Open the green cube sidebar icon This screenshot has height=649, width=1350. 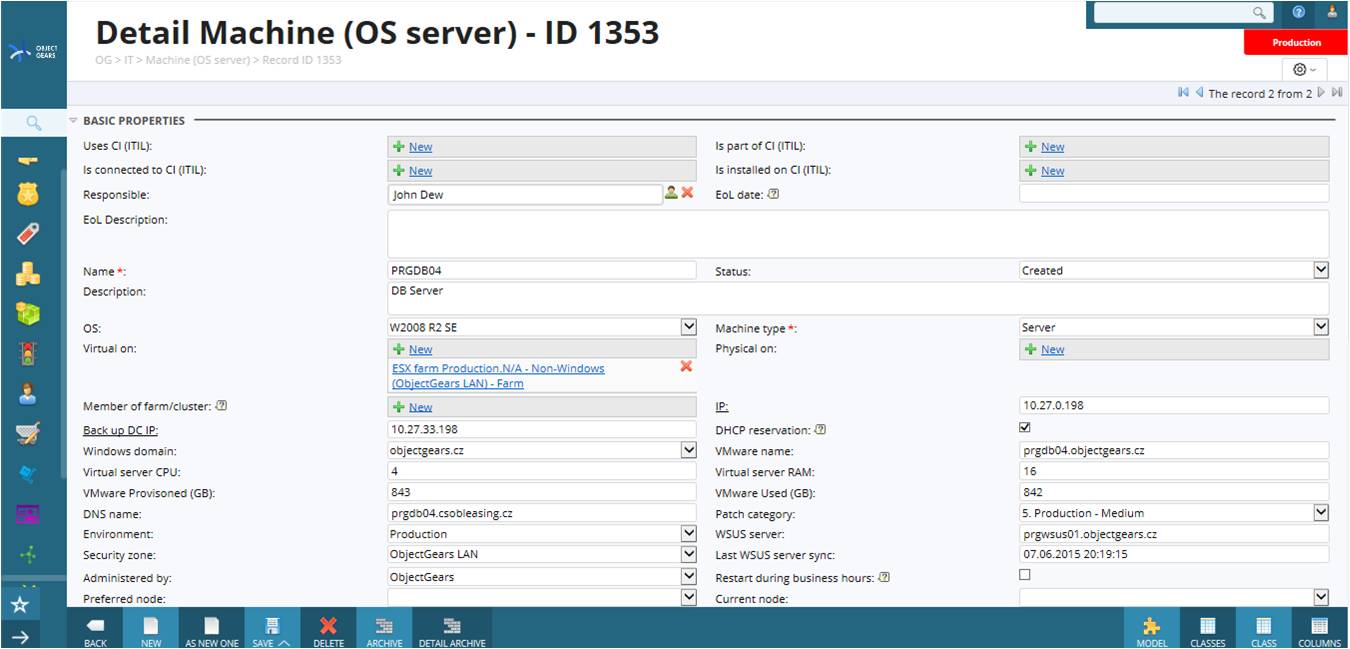(28, 313)
